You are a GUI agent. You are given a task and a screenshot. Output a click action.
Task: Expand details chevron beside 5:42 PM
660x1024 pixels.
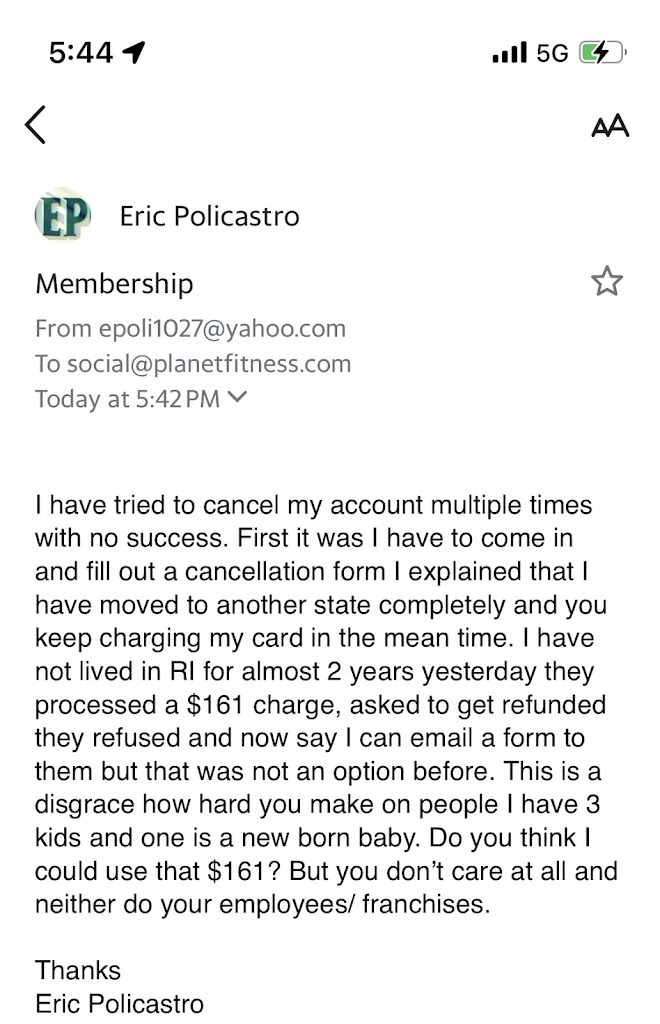(237, 397)
